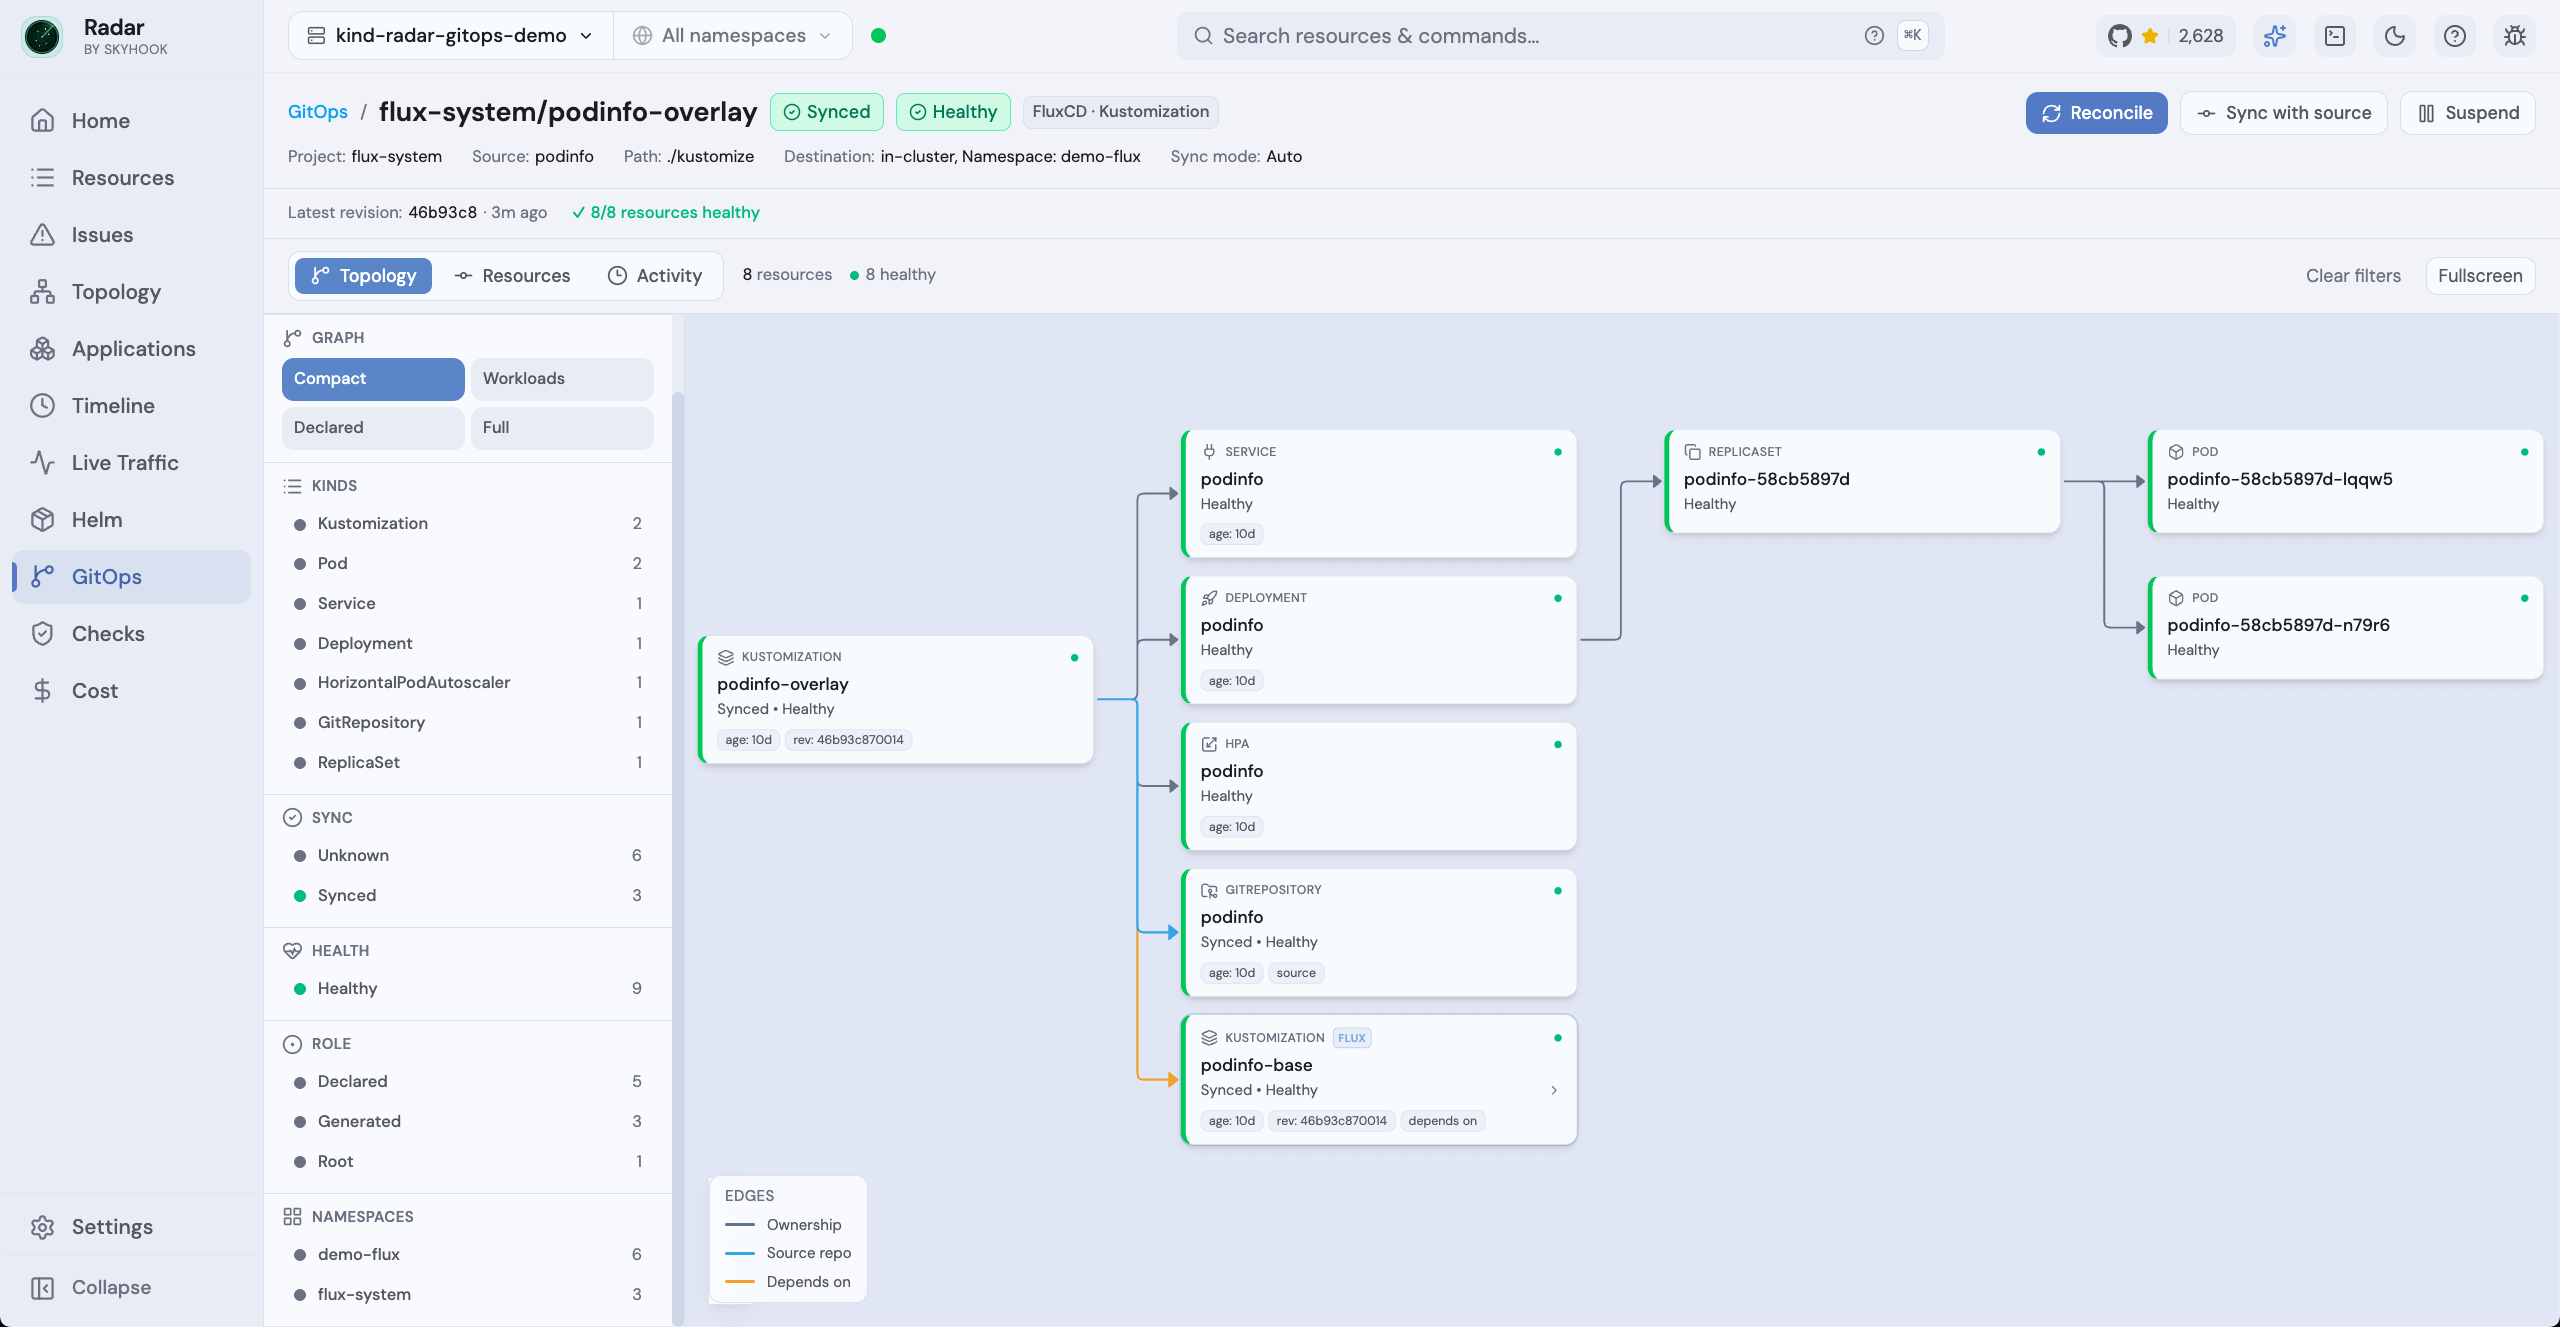Viewport: 2560px width, 1327px height.
Task: Open Timeline in the sidebar
Action: coord(131,406)
